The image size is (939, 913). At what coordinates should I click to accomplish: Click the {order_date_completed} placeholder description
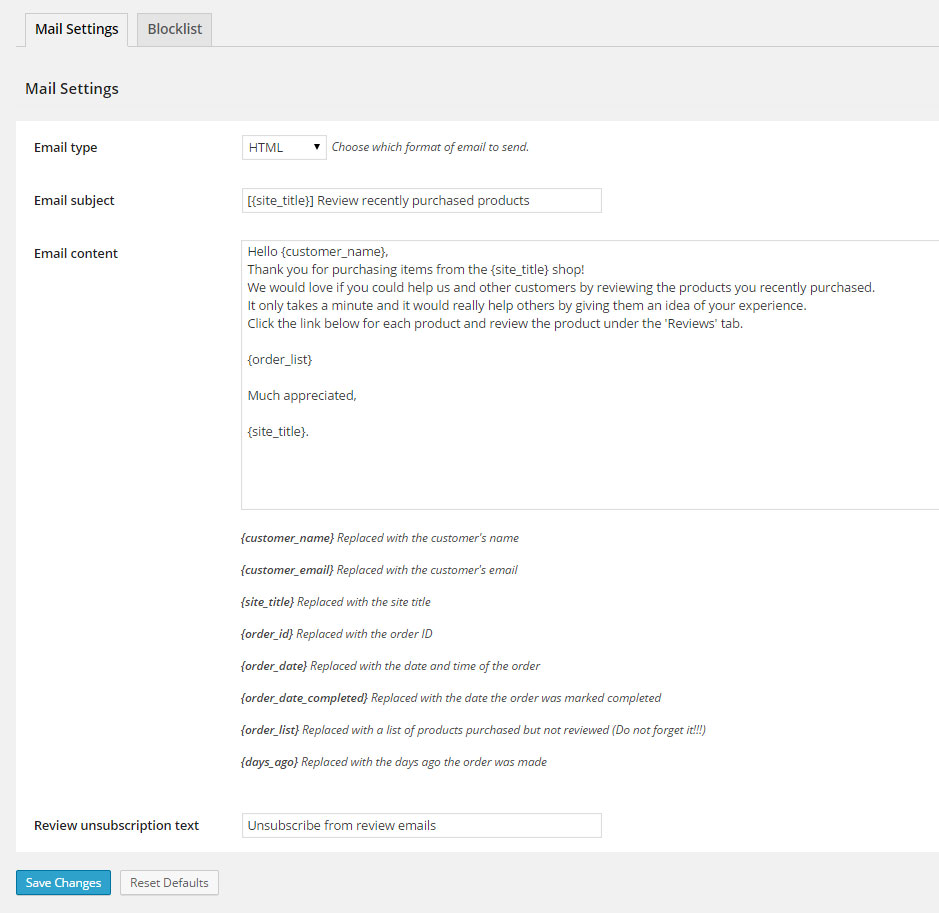450,698
